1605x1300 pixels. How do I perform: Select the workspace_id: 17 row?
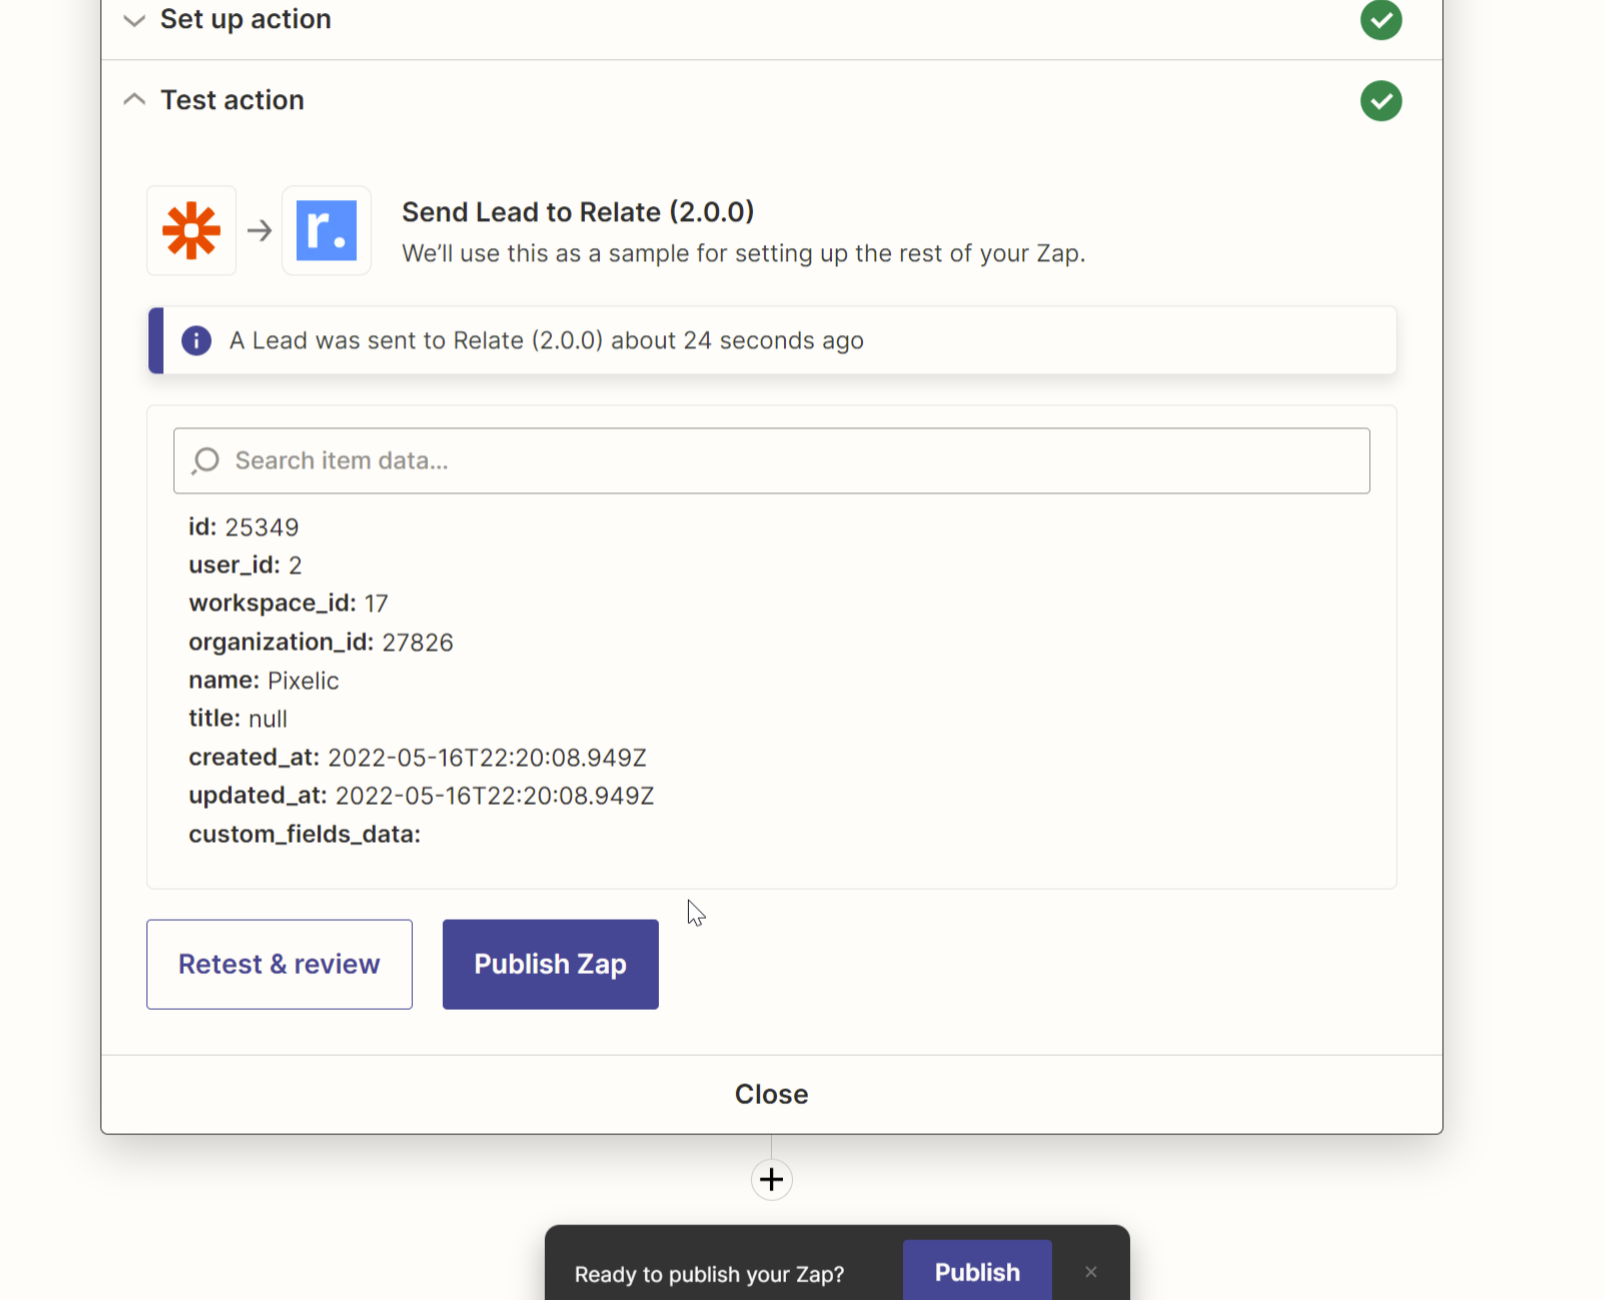pos(288,604)
